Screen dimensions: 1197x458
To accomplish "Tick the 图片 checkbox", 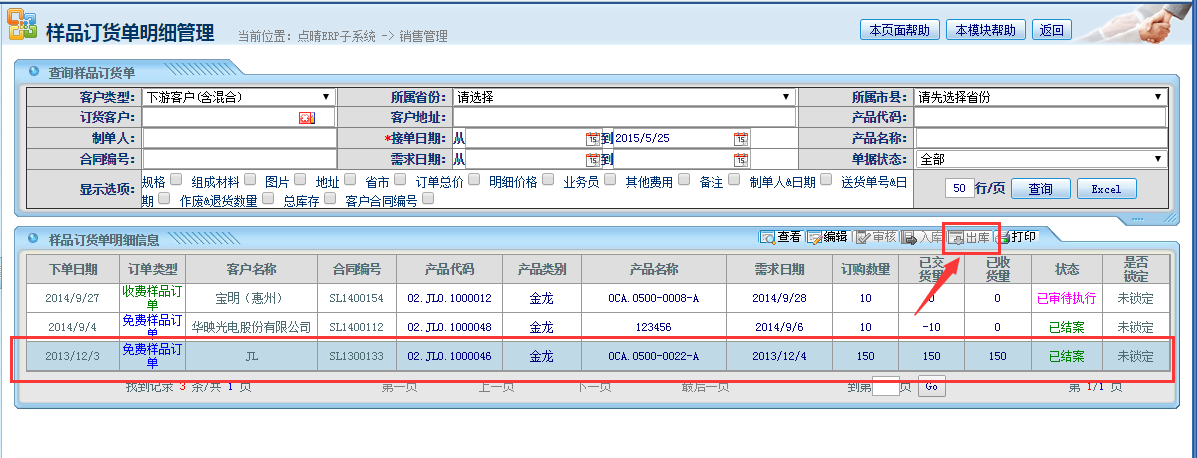I will pos(298,180).
